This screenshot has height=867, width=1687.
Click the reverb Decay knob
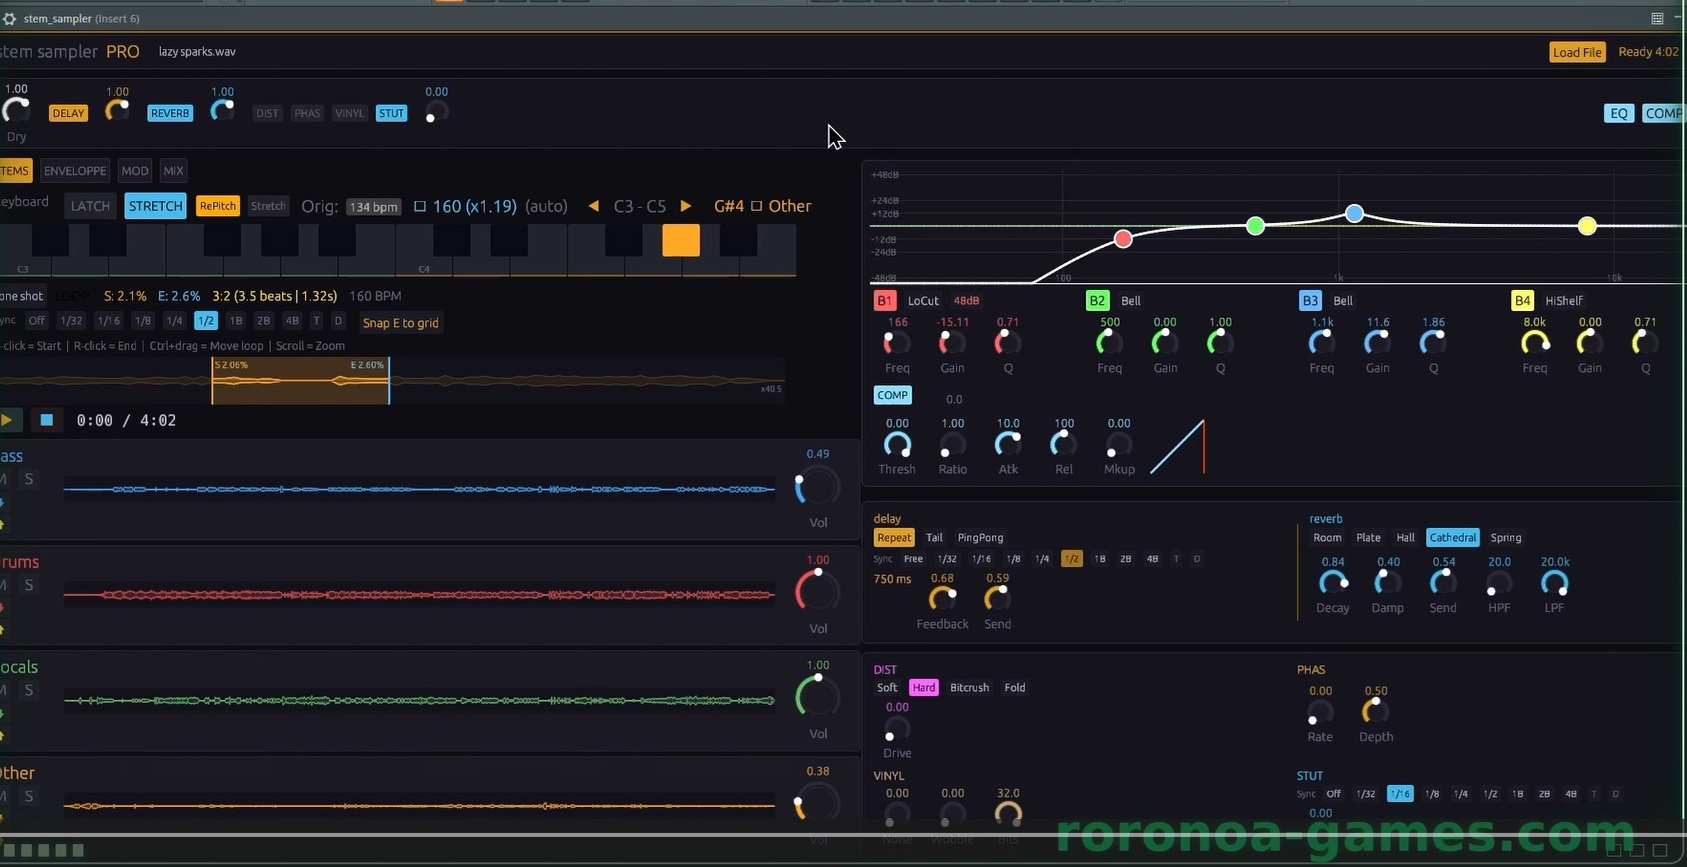coord(1332,582)
